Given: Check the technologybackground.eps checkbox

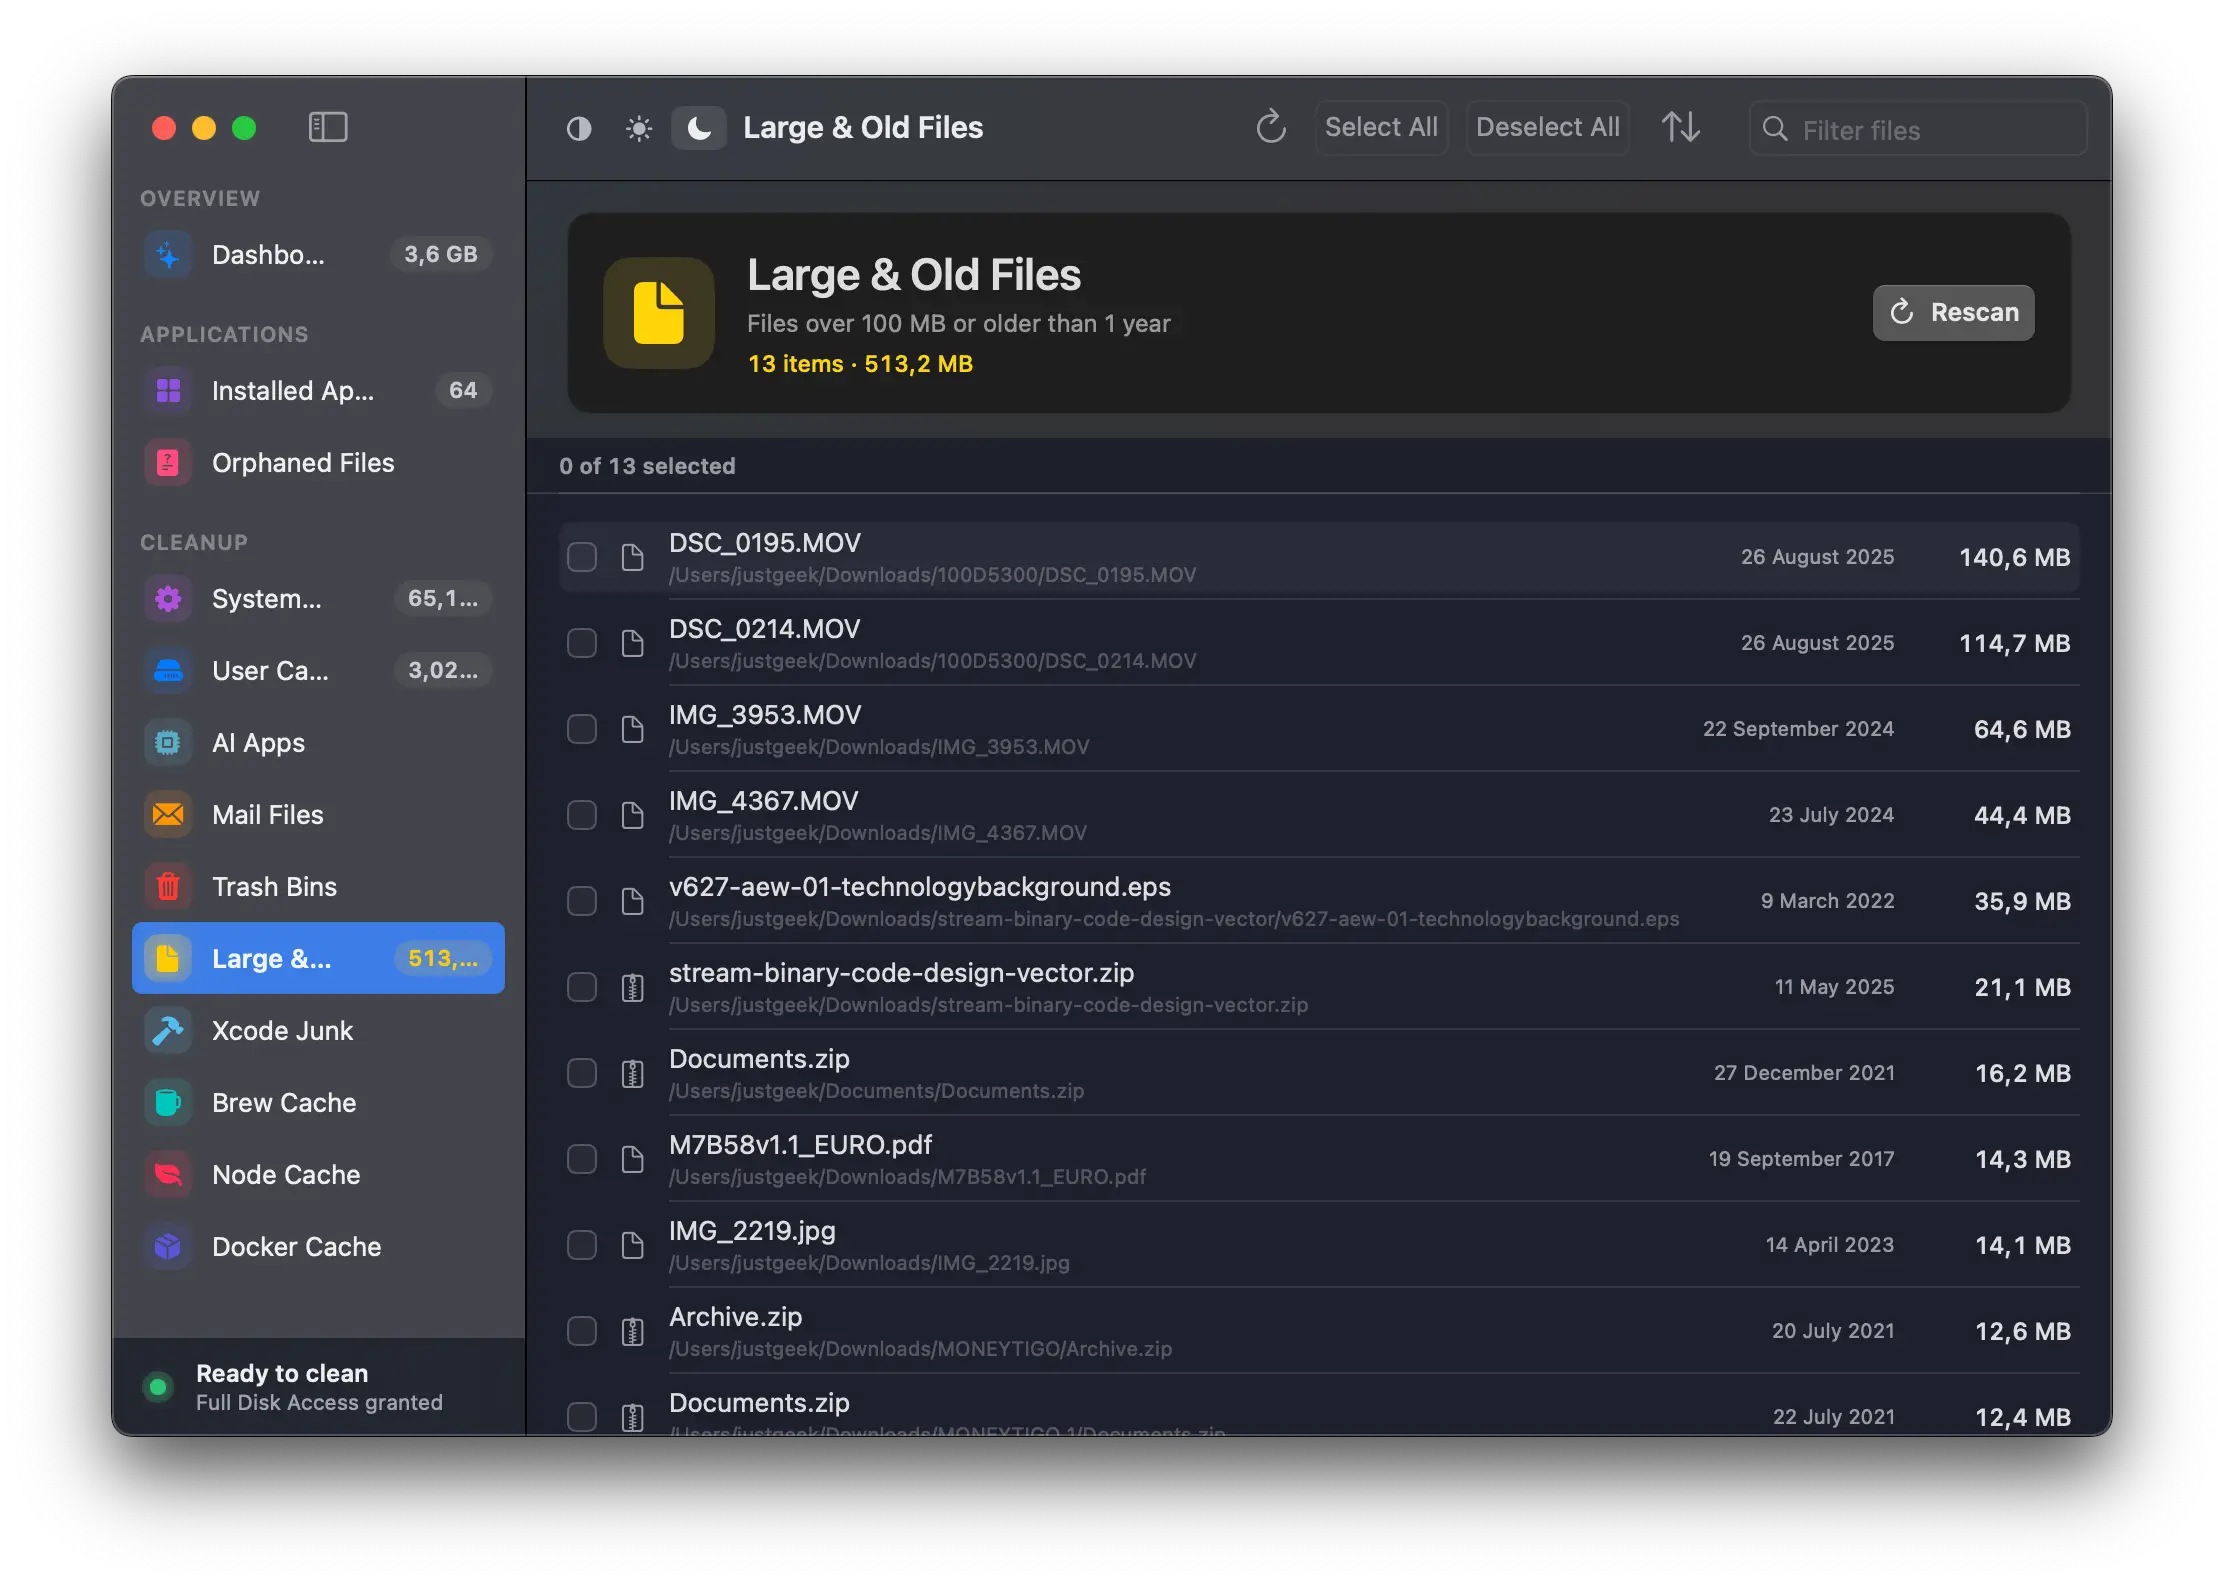Looking at the screenshot, I should [582, 901].
